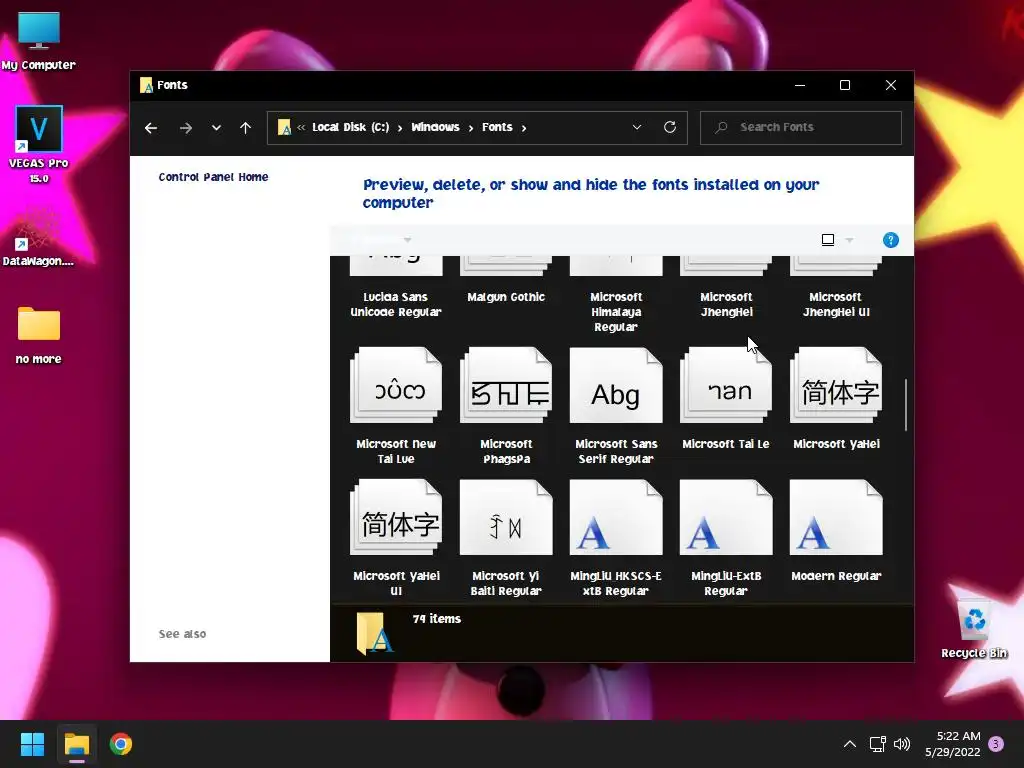Open the notification badge showing 3

click(996, 744)
